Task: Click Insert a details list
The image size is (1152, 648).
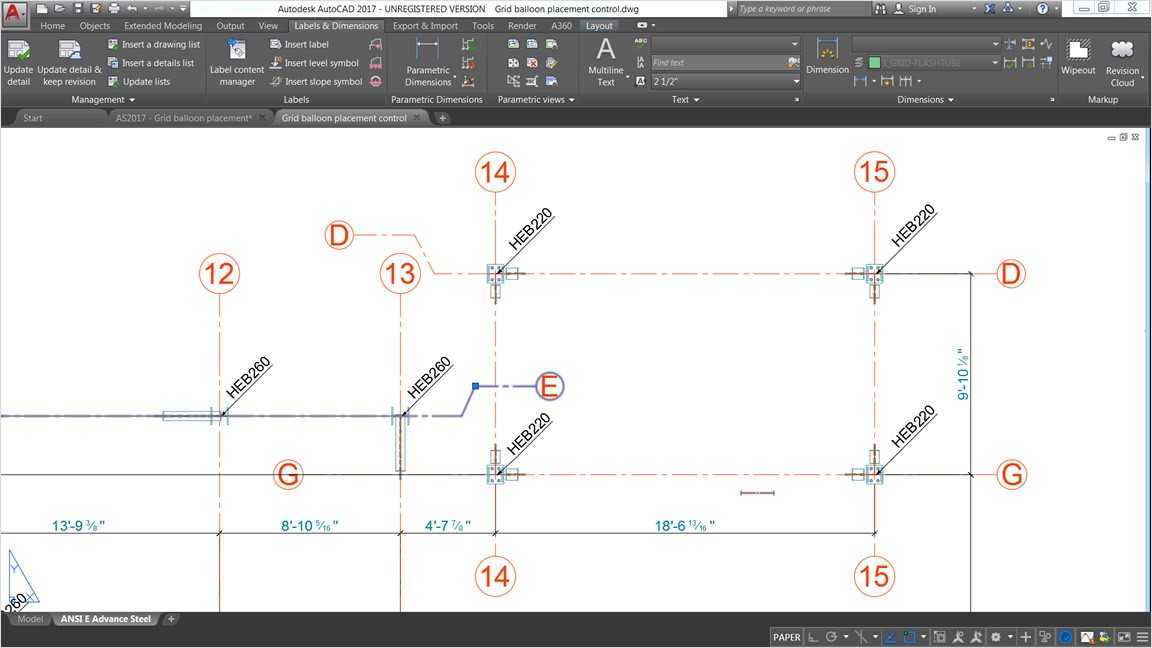Action: tap(151, 63)
